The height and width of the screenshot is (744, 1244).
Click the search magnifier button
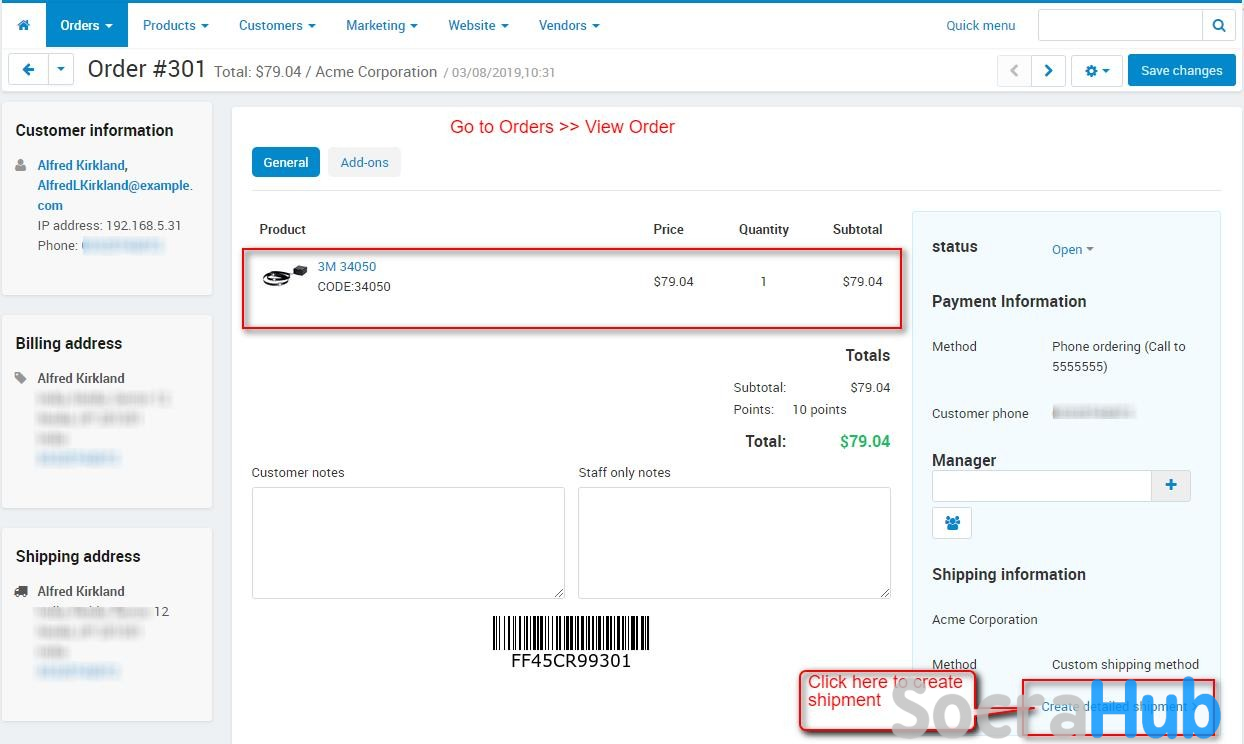coord(1219,25)
